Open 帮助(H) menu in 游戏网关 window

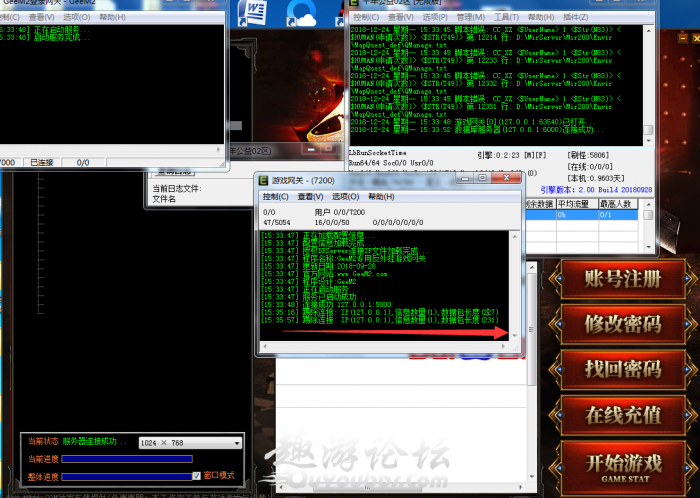click(381, 197)
